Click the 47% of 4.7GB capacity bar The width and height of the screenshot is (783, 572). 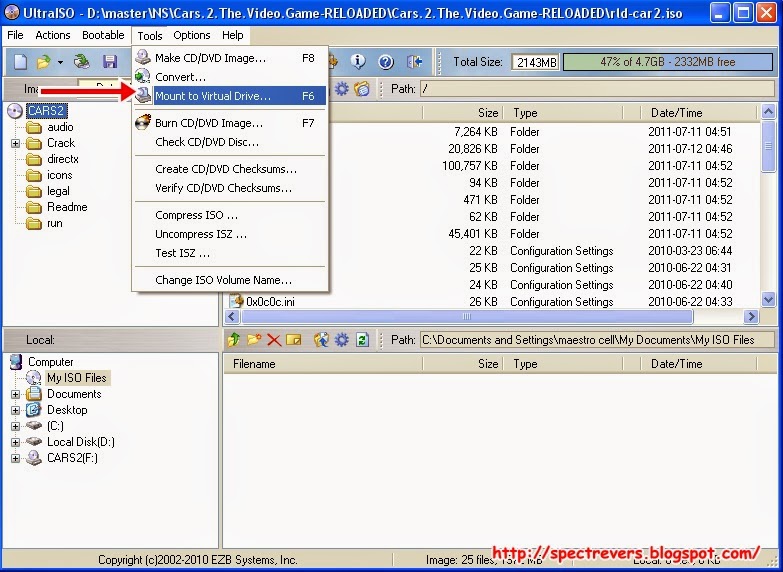[x=668, y=62]
